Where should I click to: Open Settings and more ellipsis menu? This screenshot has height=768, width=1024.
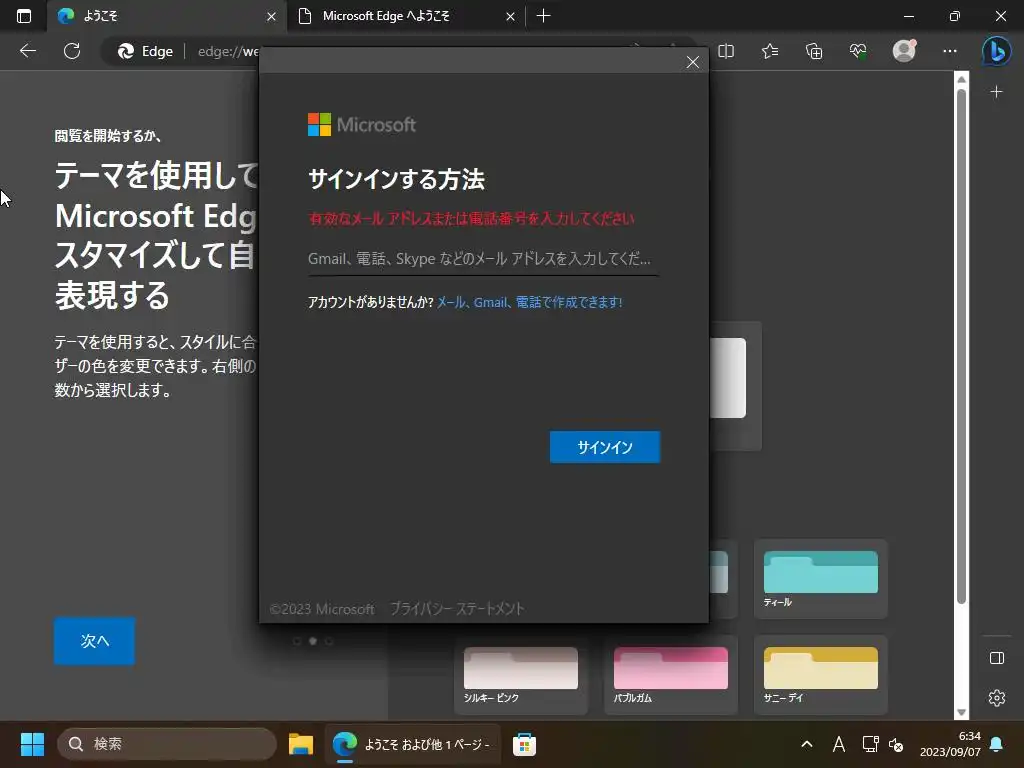point(950,51)
